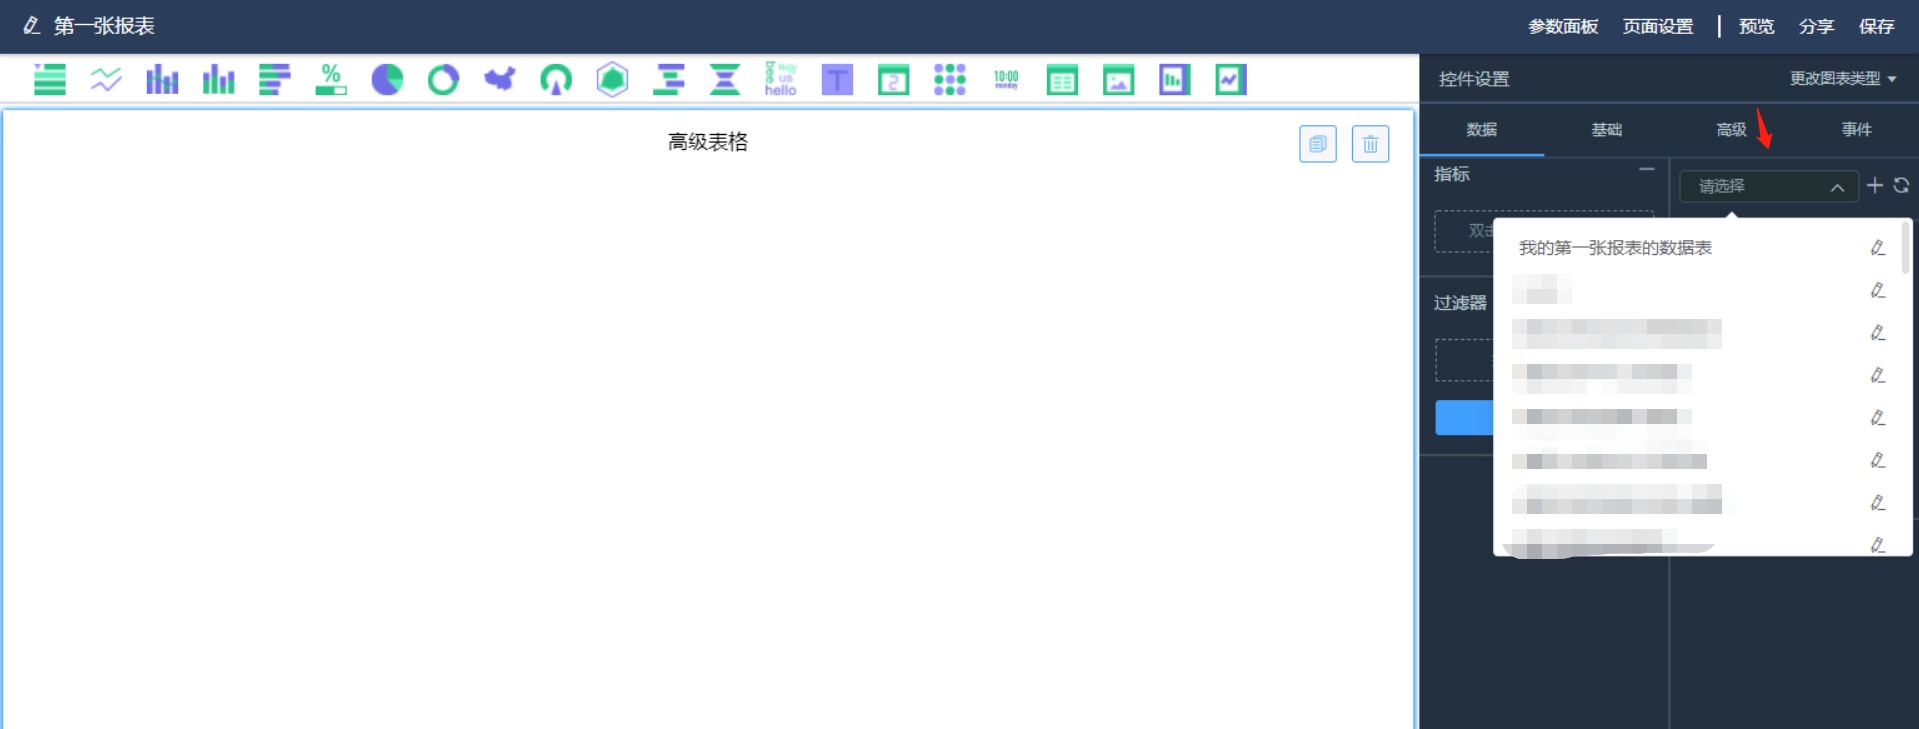Click the 高级表格 widget title

pyautogui.click(x=708, y=142)
